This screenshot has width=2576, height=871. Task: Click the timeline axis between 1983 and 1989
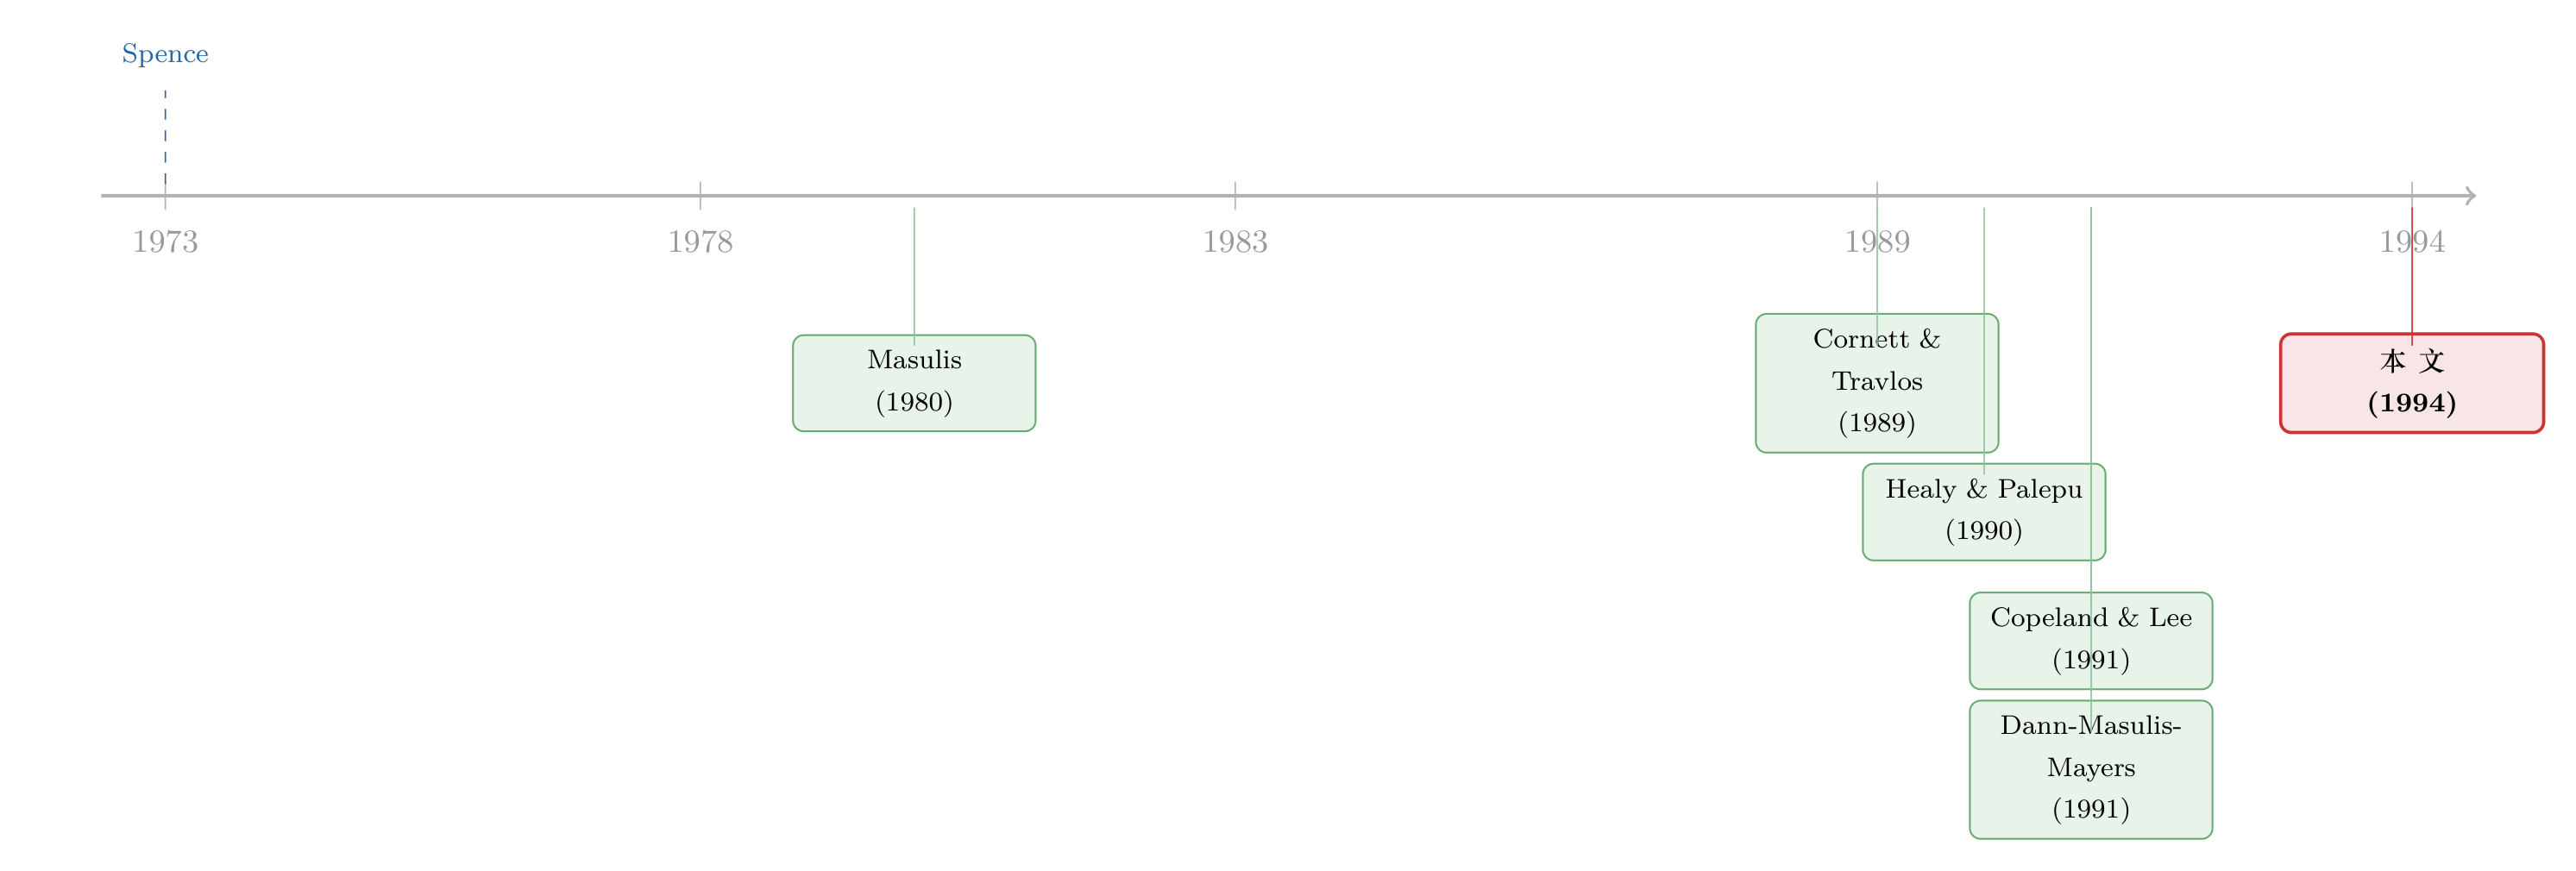(1556, 196)
